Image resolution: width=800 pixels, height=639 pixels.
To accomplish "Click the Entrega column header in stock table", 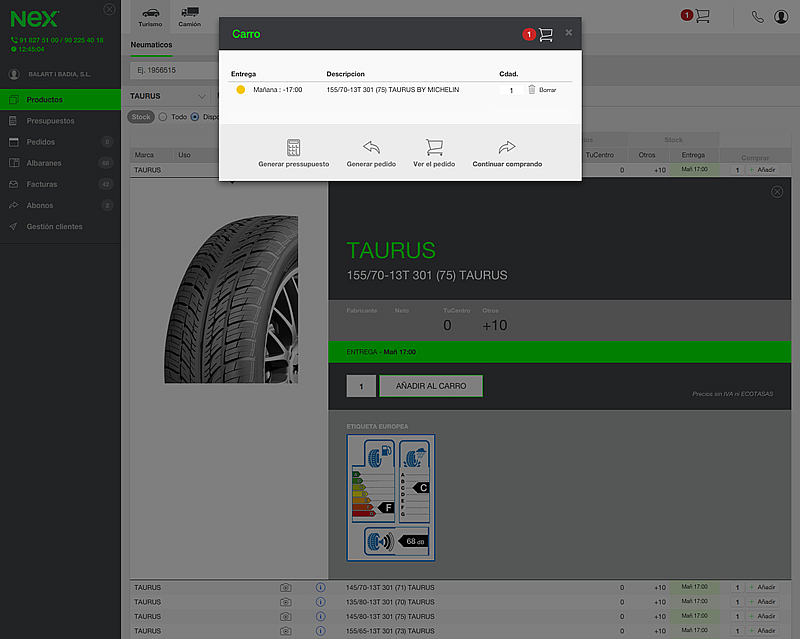I will (693, 155).
